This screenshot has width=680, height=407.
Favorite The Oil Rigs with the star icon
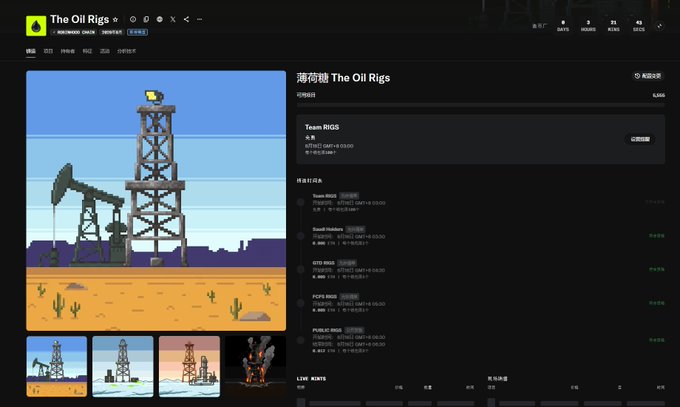coord(115,20)
